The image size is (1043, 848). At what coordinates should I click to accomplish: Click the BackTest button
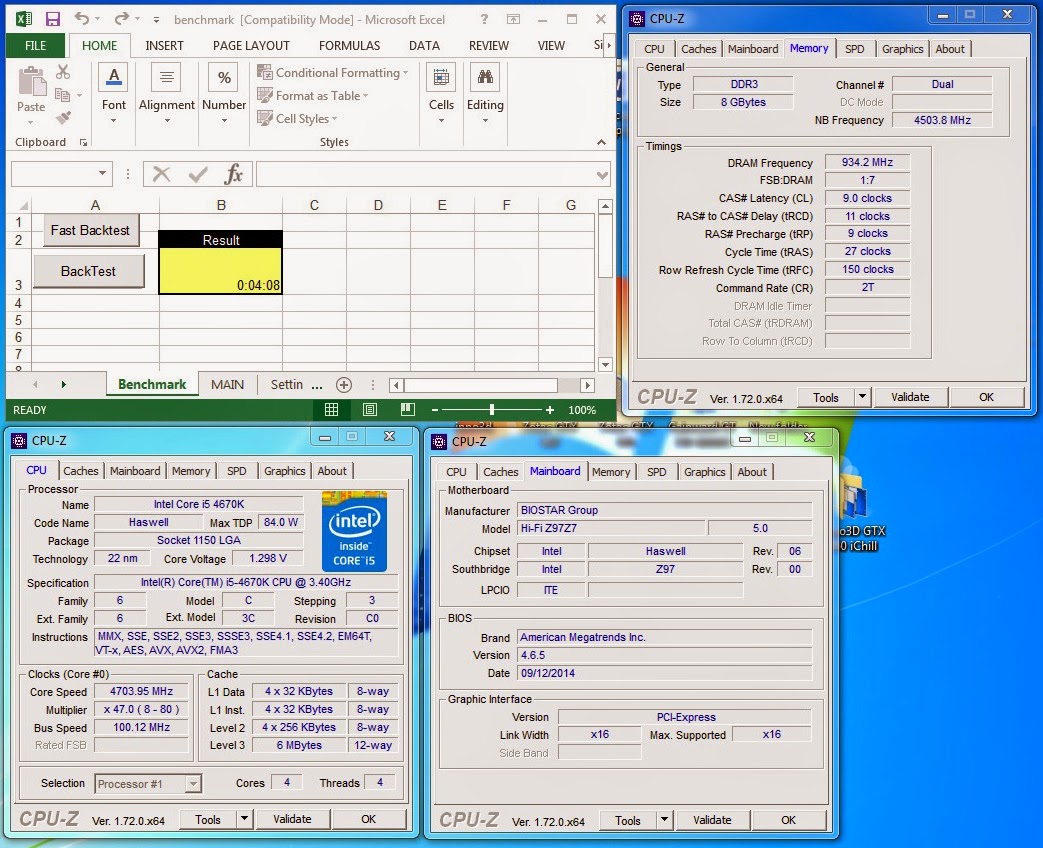(88, 271)
